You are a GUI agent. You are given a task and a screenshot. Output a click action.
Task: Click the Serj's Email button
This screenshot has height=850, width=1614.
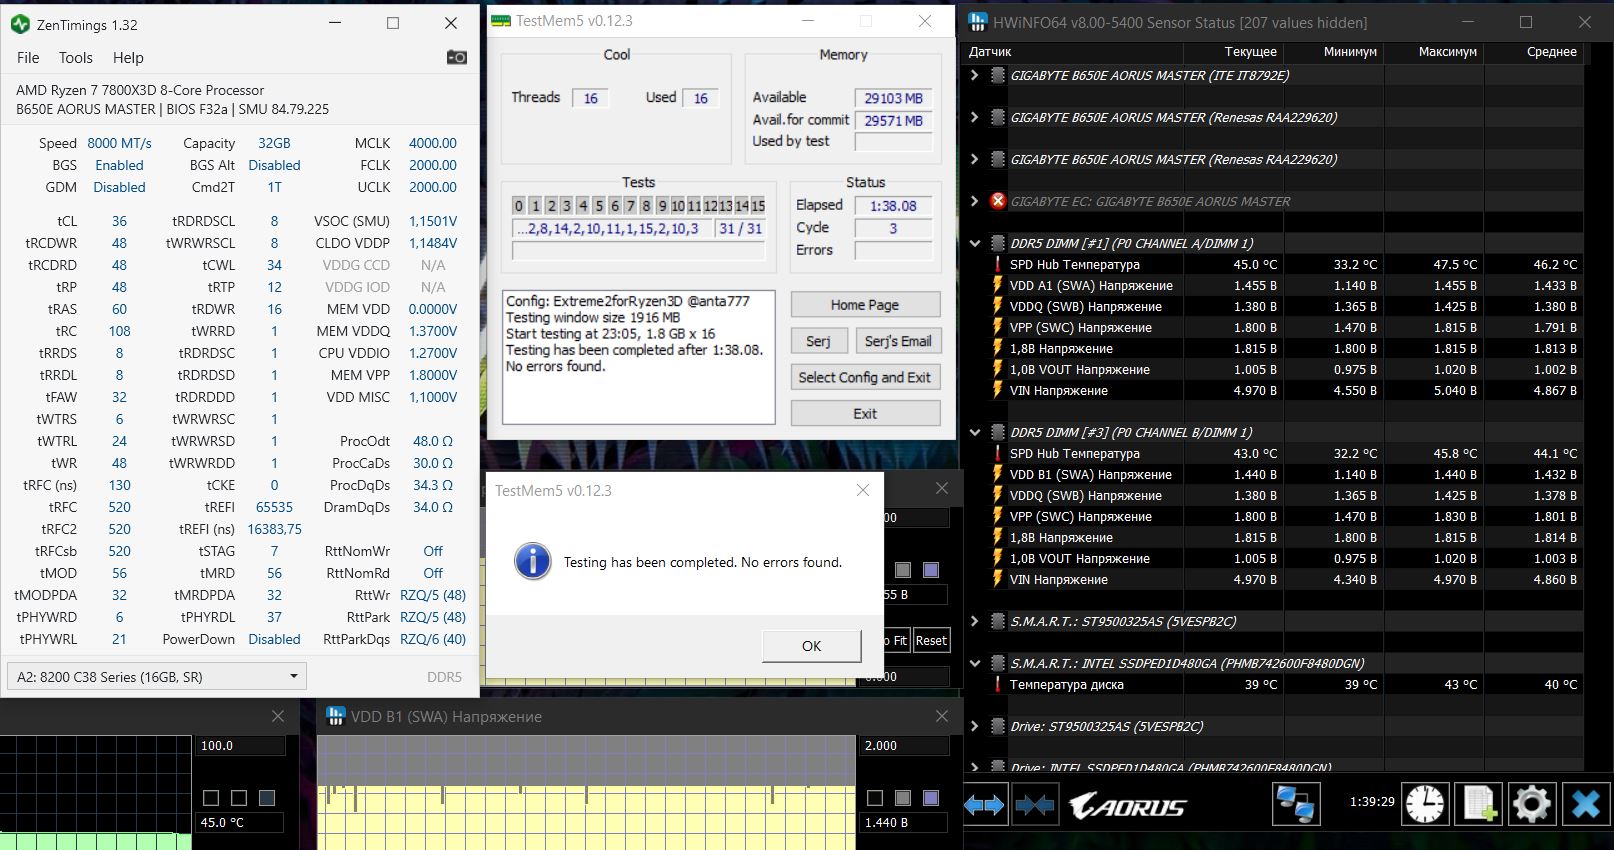898,341
